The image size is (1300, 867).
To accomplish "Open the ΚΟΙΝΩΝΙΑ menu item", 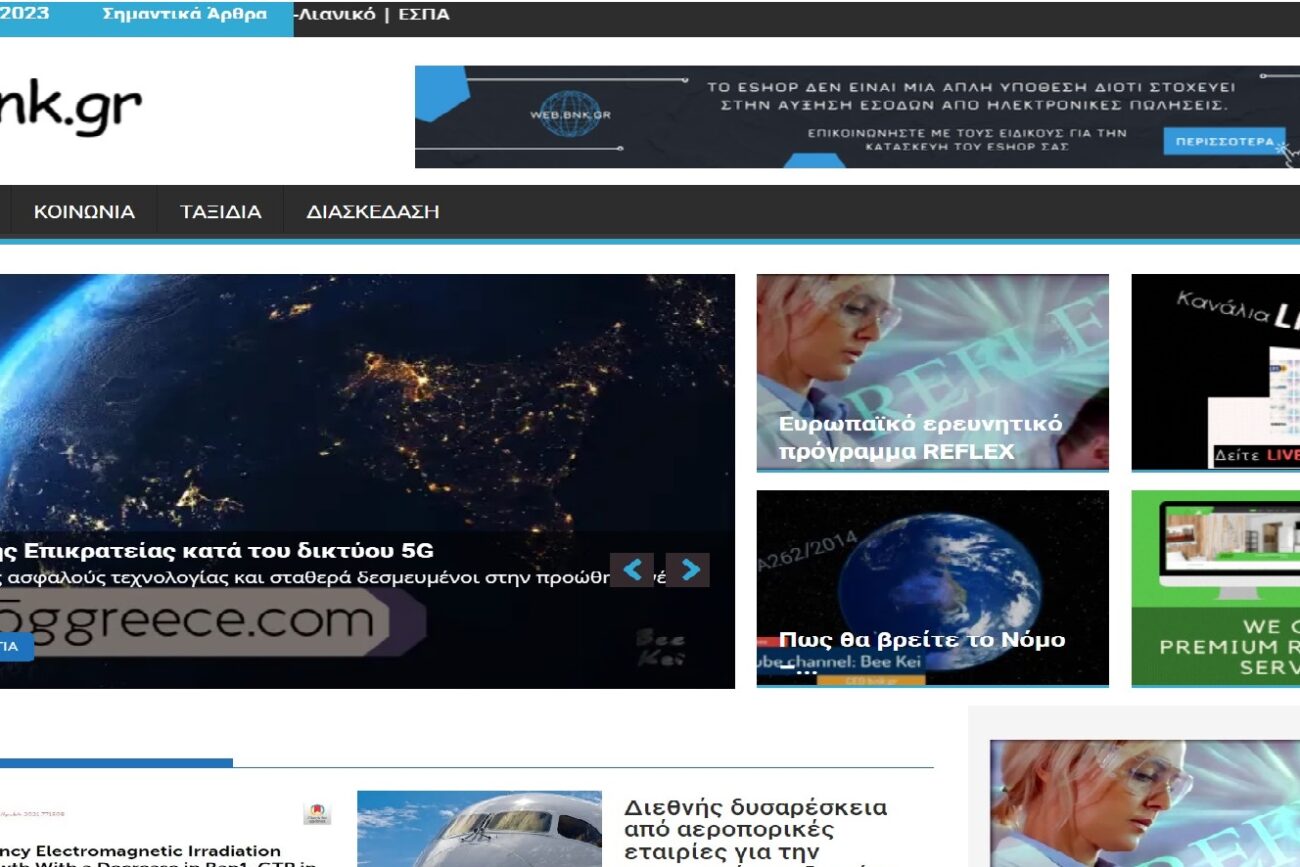I will click(x=84, y=212).
